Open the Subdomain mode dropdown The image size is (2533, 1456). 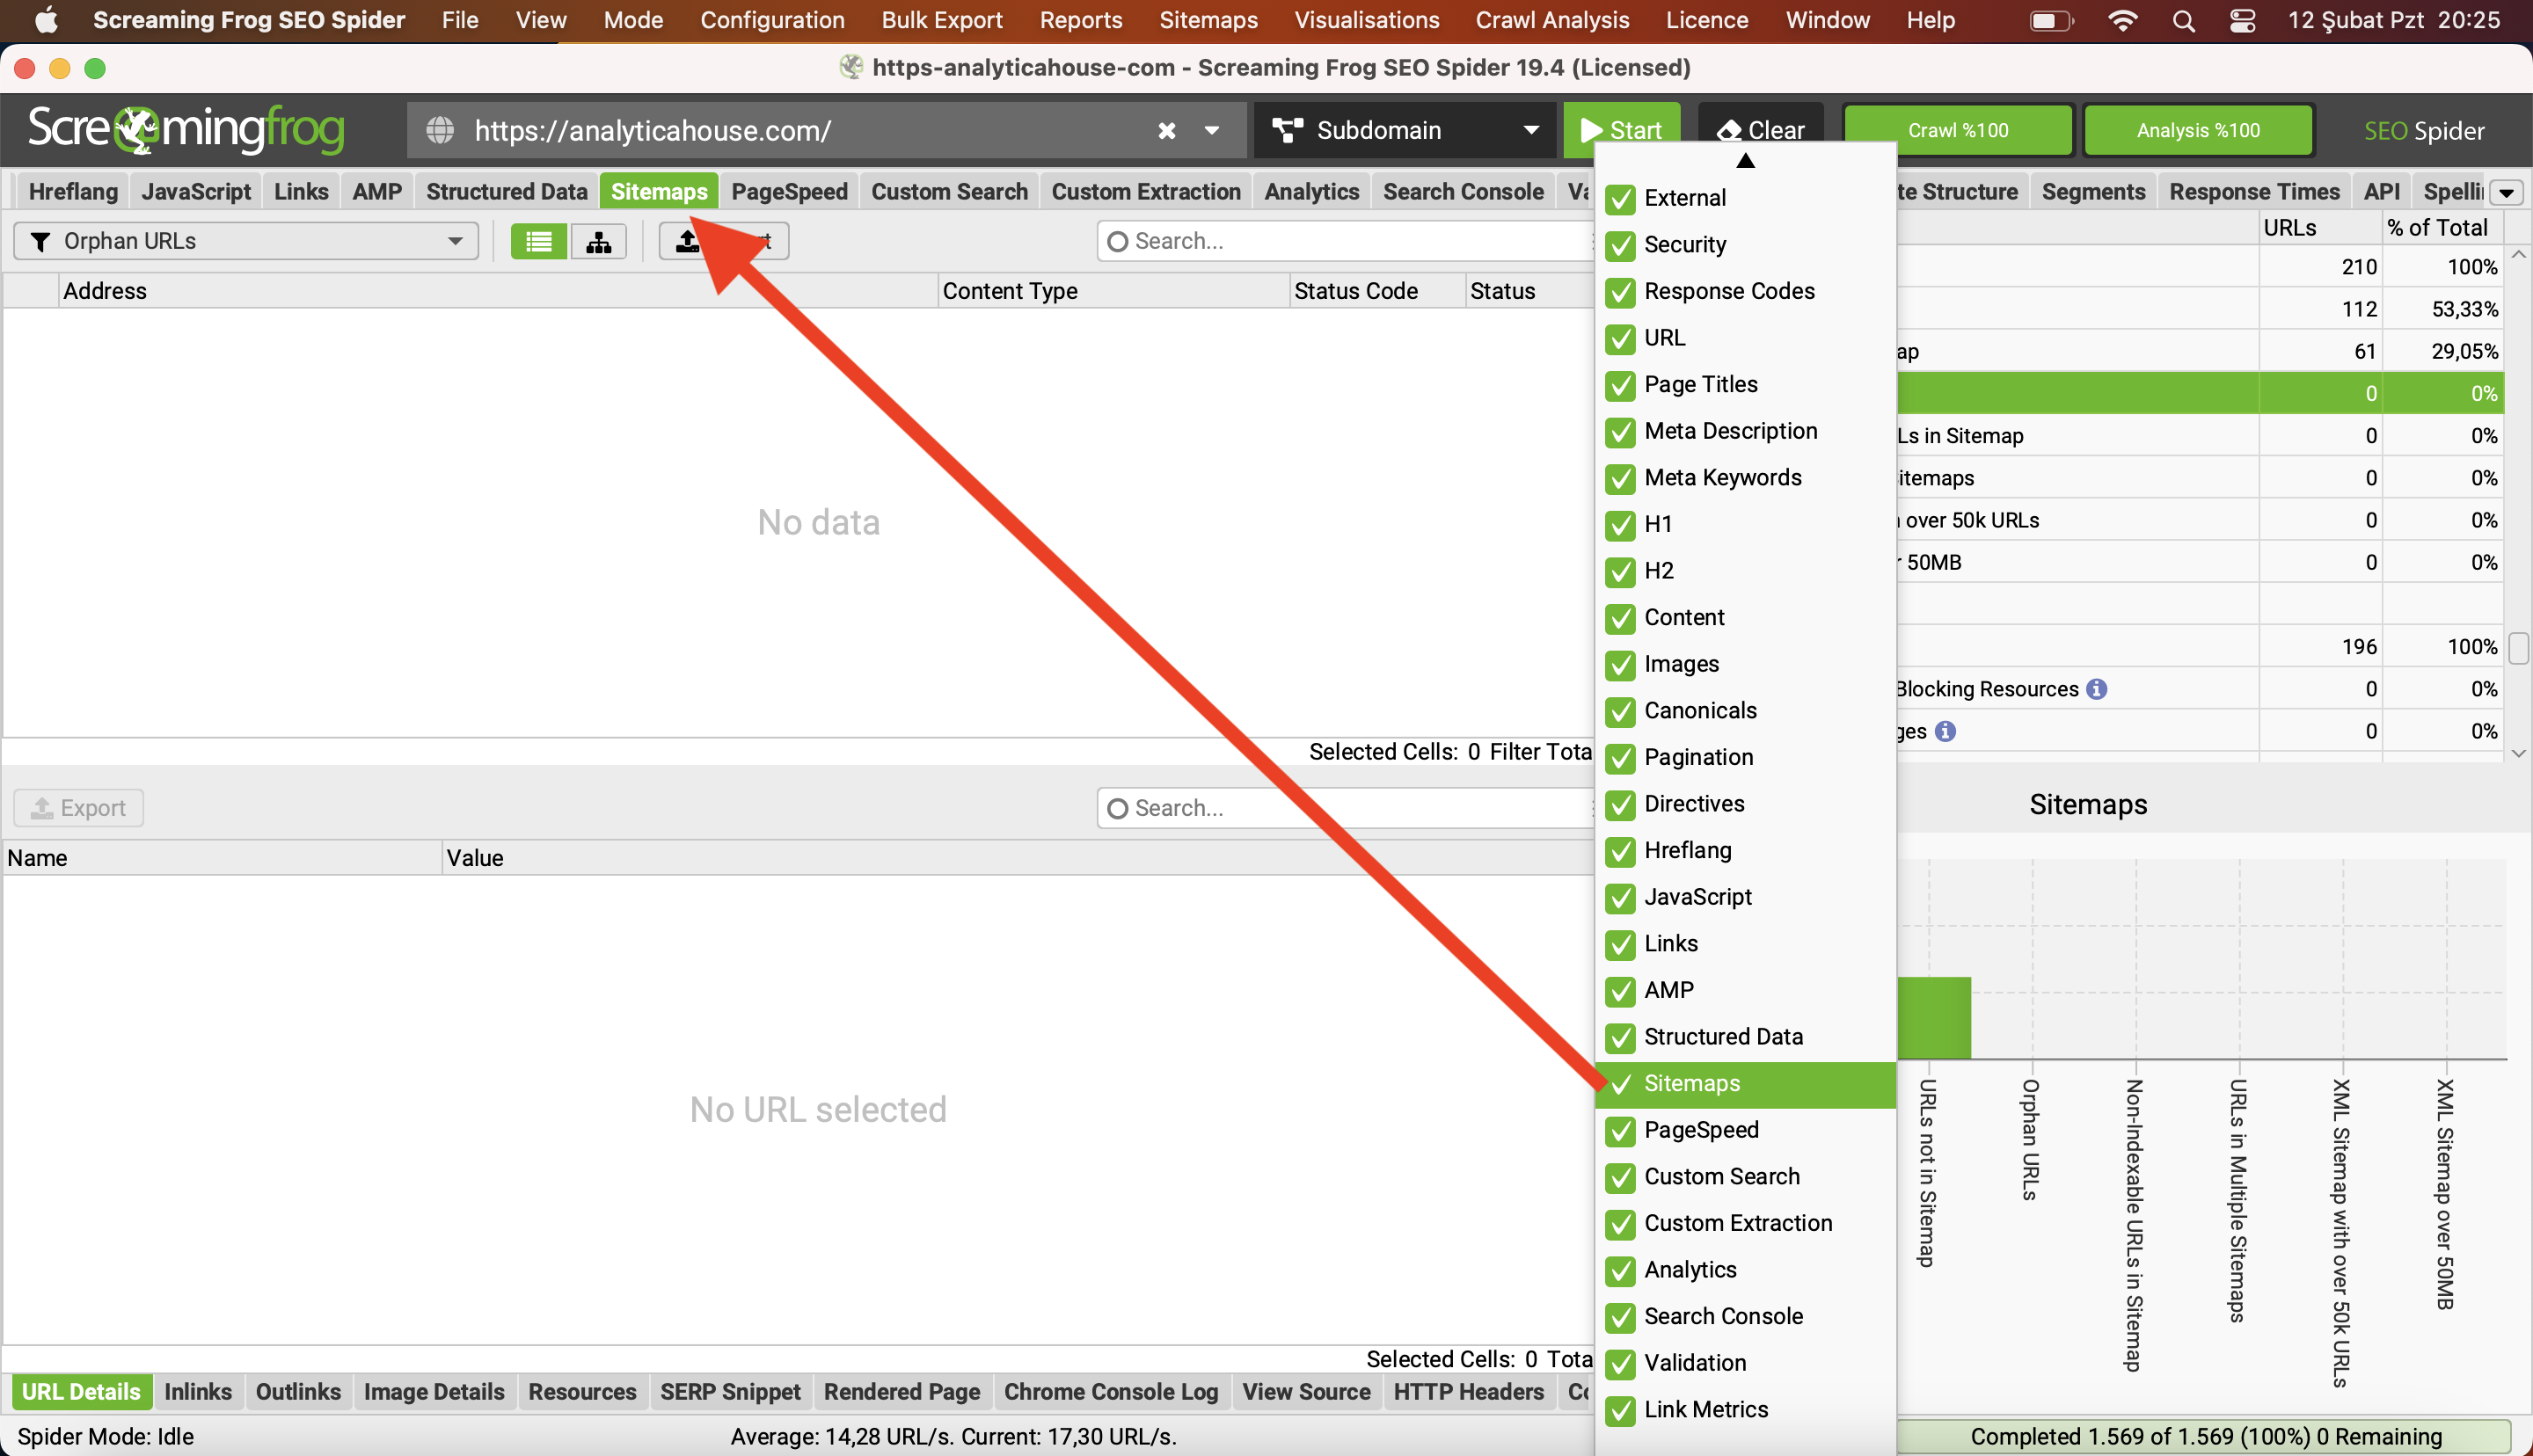coord(1404,130)
